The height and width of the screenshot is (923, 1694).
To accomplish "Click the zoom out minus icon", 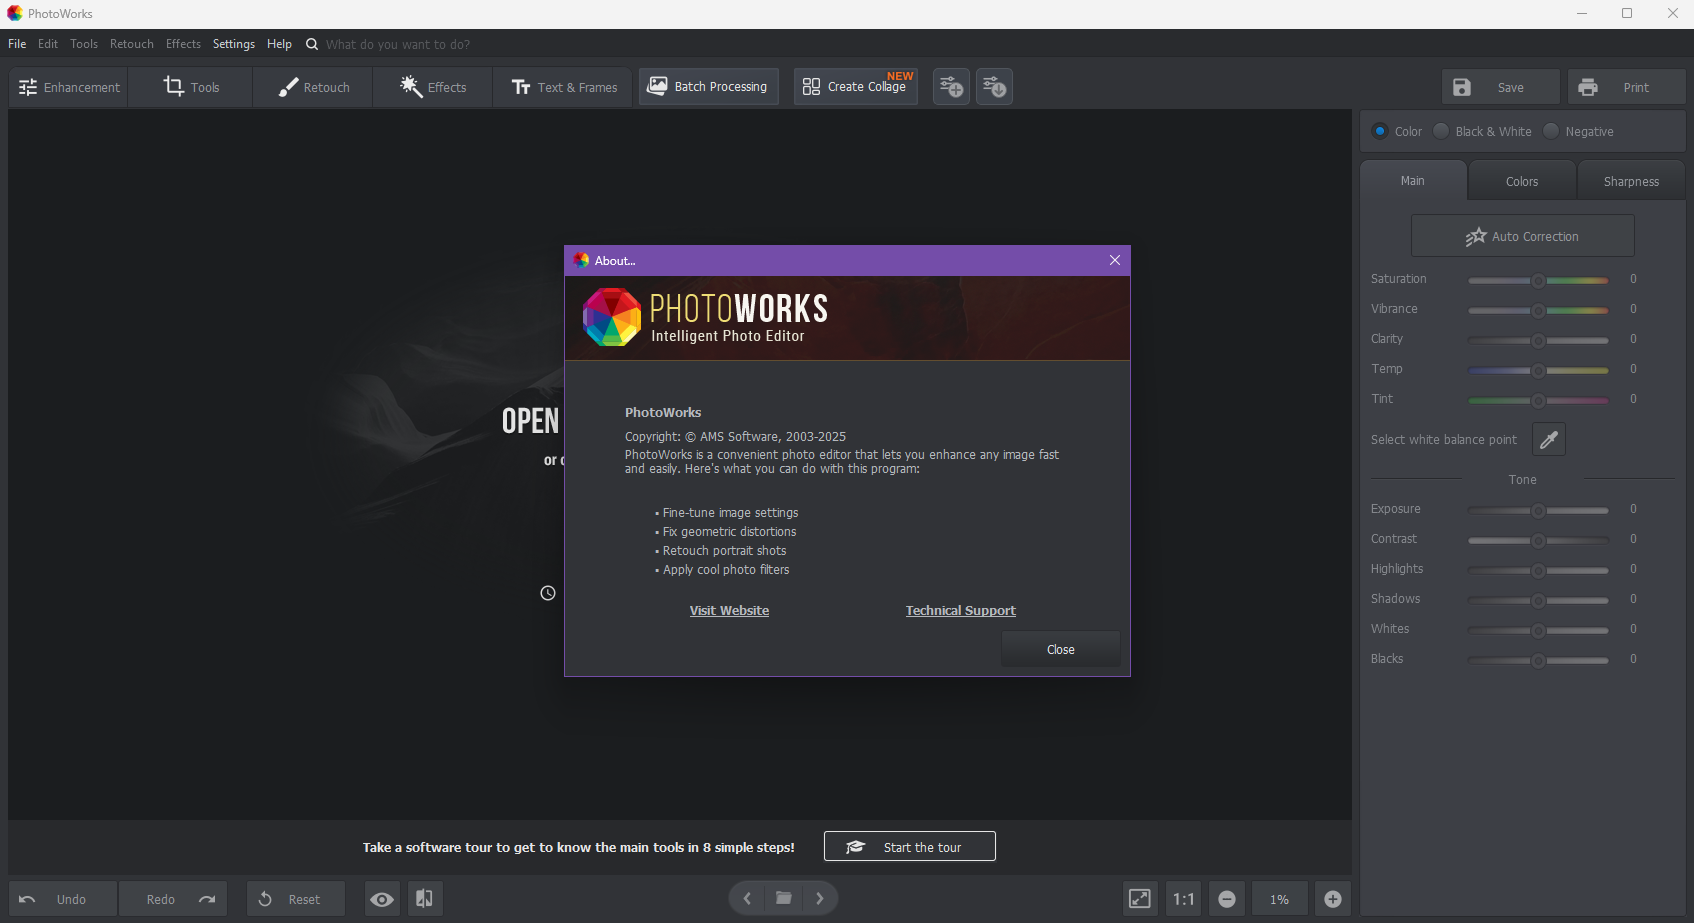I will pyautogui.click(x=1227, y=899).
